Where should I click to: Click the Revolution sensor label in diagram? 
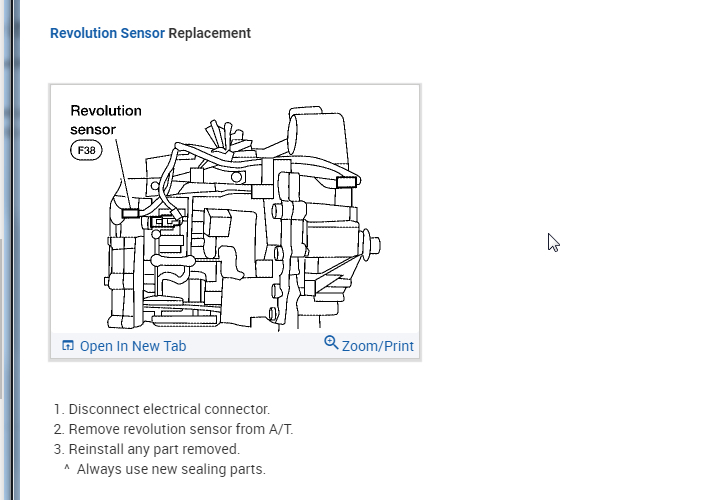[x=105, y=120]
